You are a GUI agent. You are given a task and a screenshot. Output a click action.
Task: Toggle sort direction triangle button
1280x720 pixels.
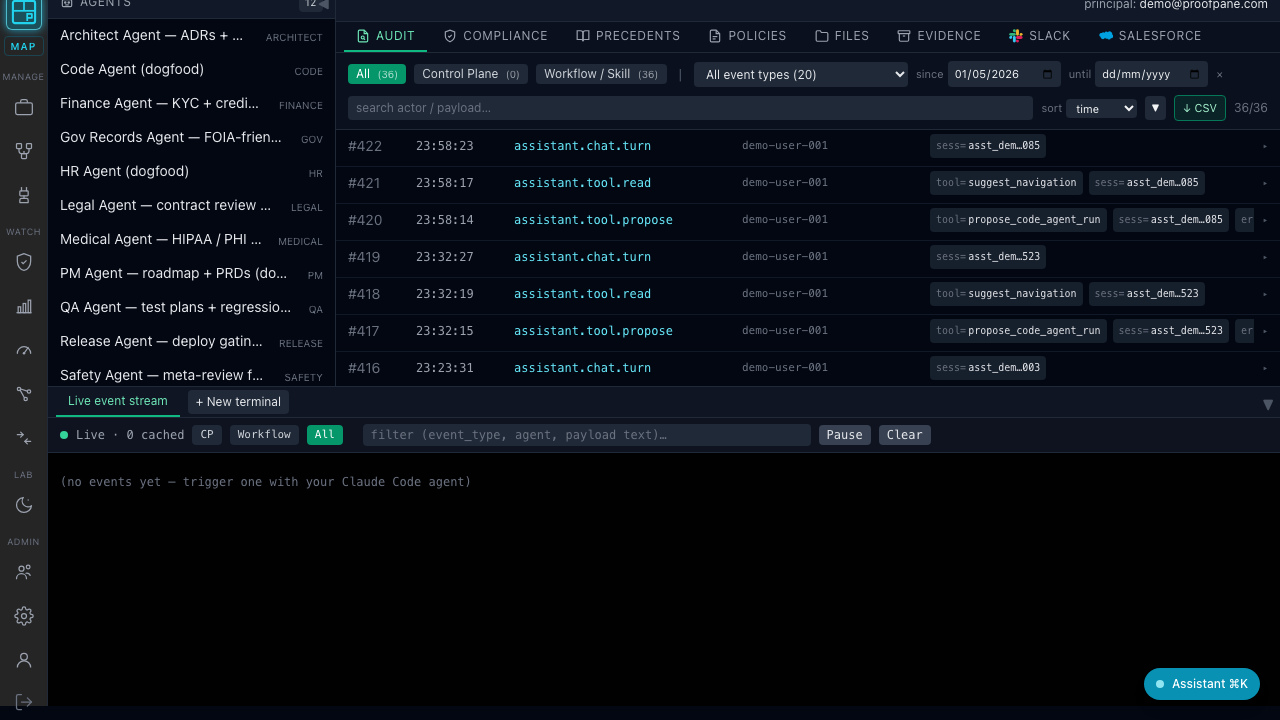coord(1155,108)
